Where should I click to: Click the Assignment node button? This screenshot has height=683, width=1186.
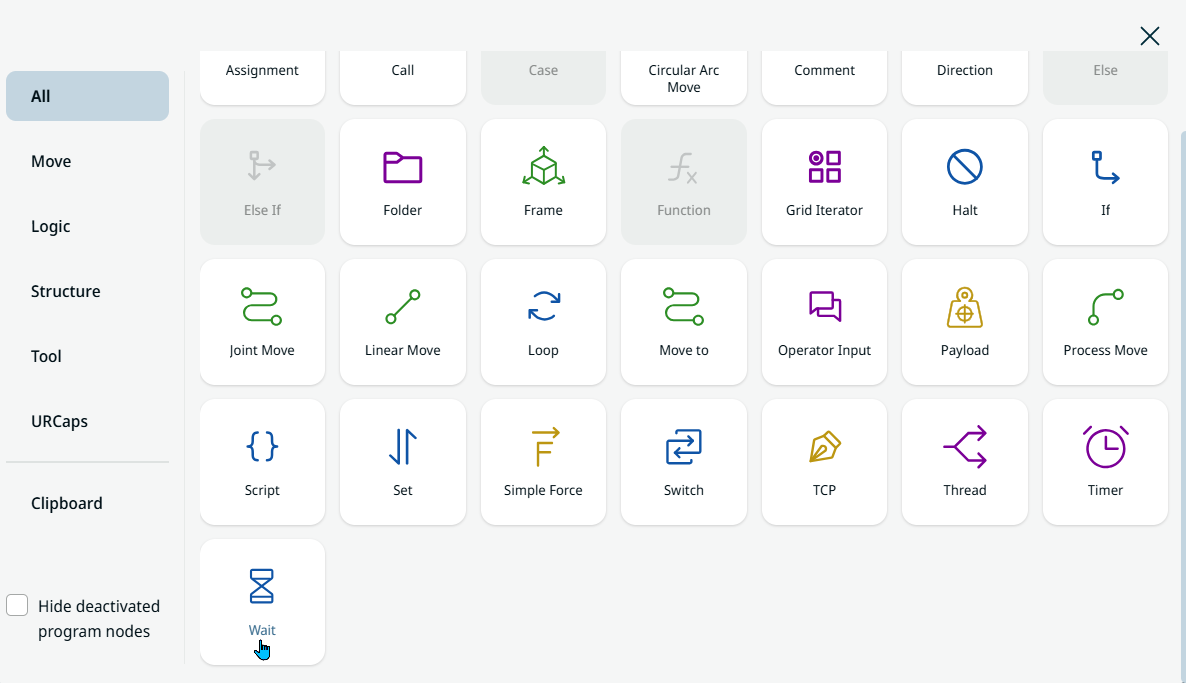point(262,76)
